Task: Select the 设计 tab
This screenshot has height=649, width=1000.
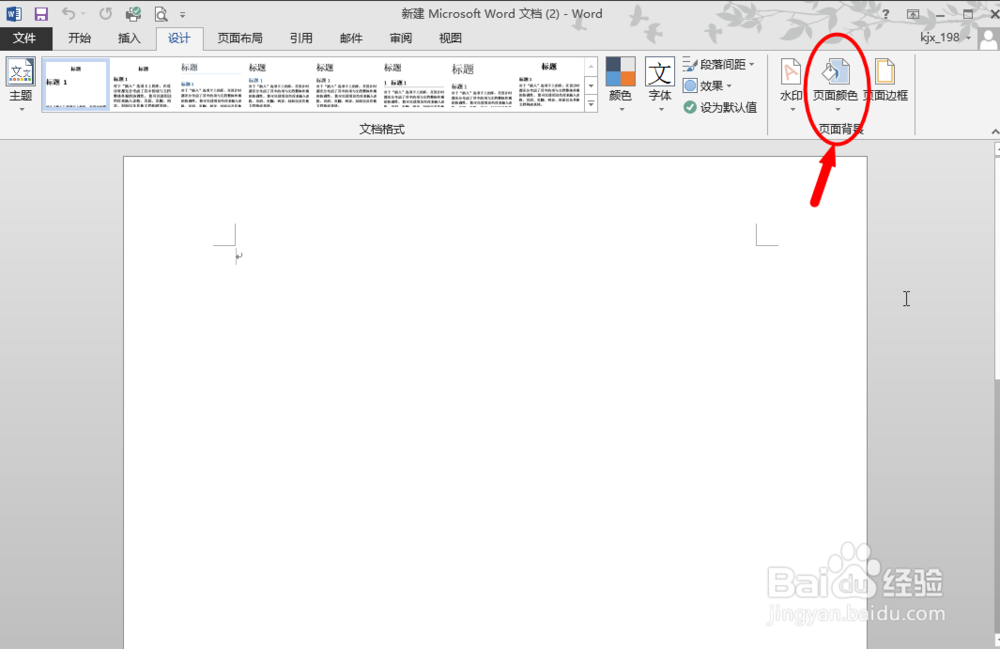Action: coord(179,38)
